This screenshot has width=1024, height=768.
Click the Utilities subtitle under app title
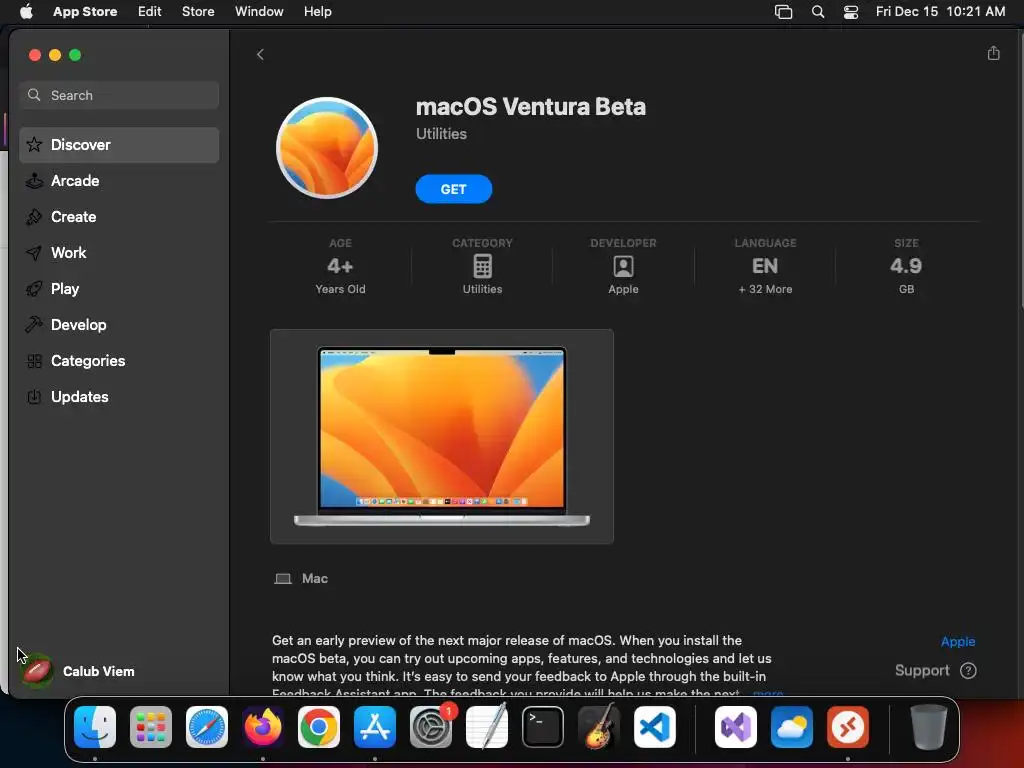click(x=441, y=134)
